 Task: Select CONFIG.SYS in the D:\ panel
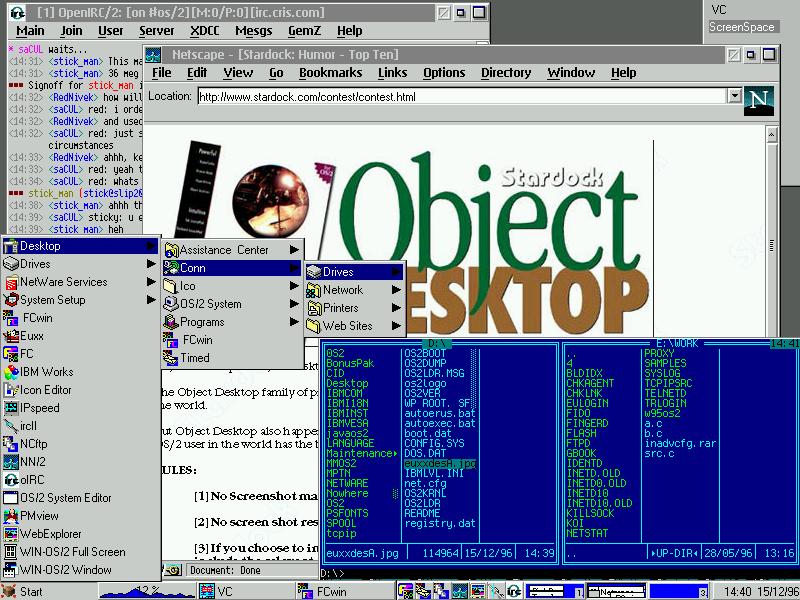coord(434,443)
